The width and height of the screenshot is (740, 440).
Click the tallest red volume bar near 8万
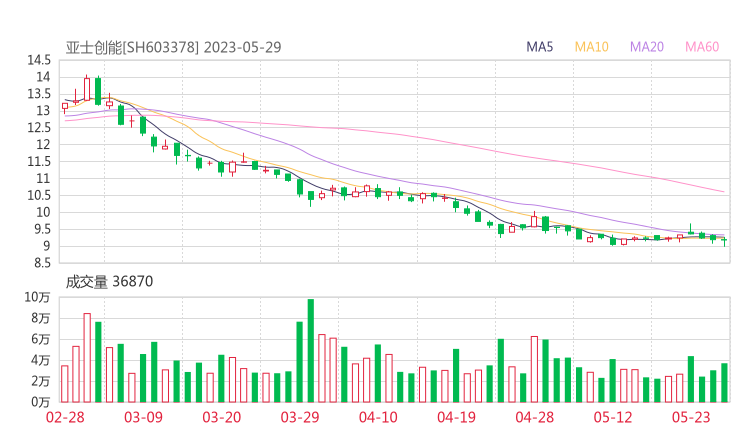(x=87, y=357)
